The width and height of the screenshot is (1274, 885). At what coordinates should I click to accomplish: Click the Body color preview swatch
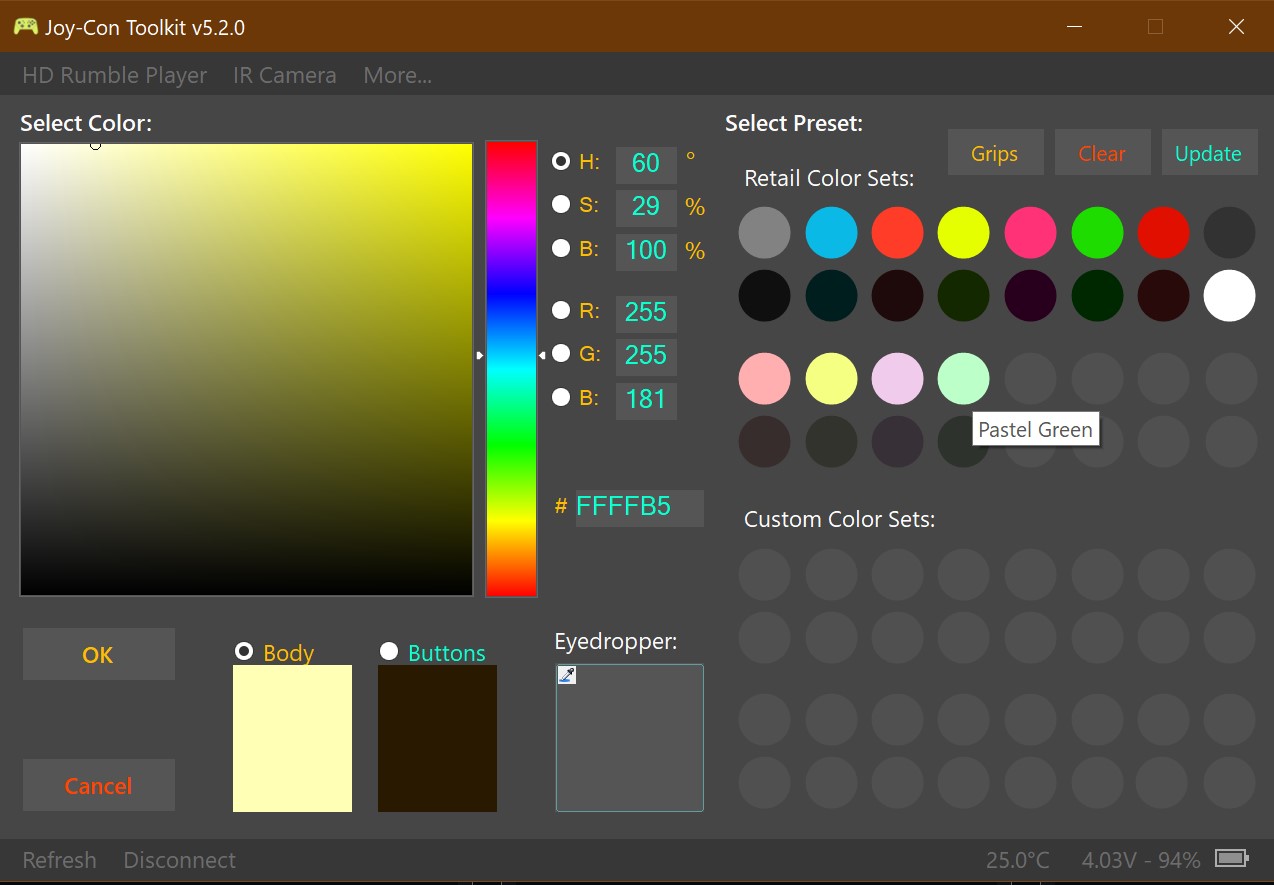pos(292,738)
